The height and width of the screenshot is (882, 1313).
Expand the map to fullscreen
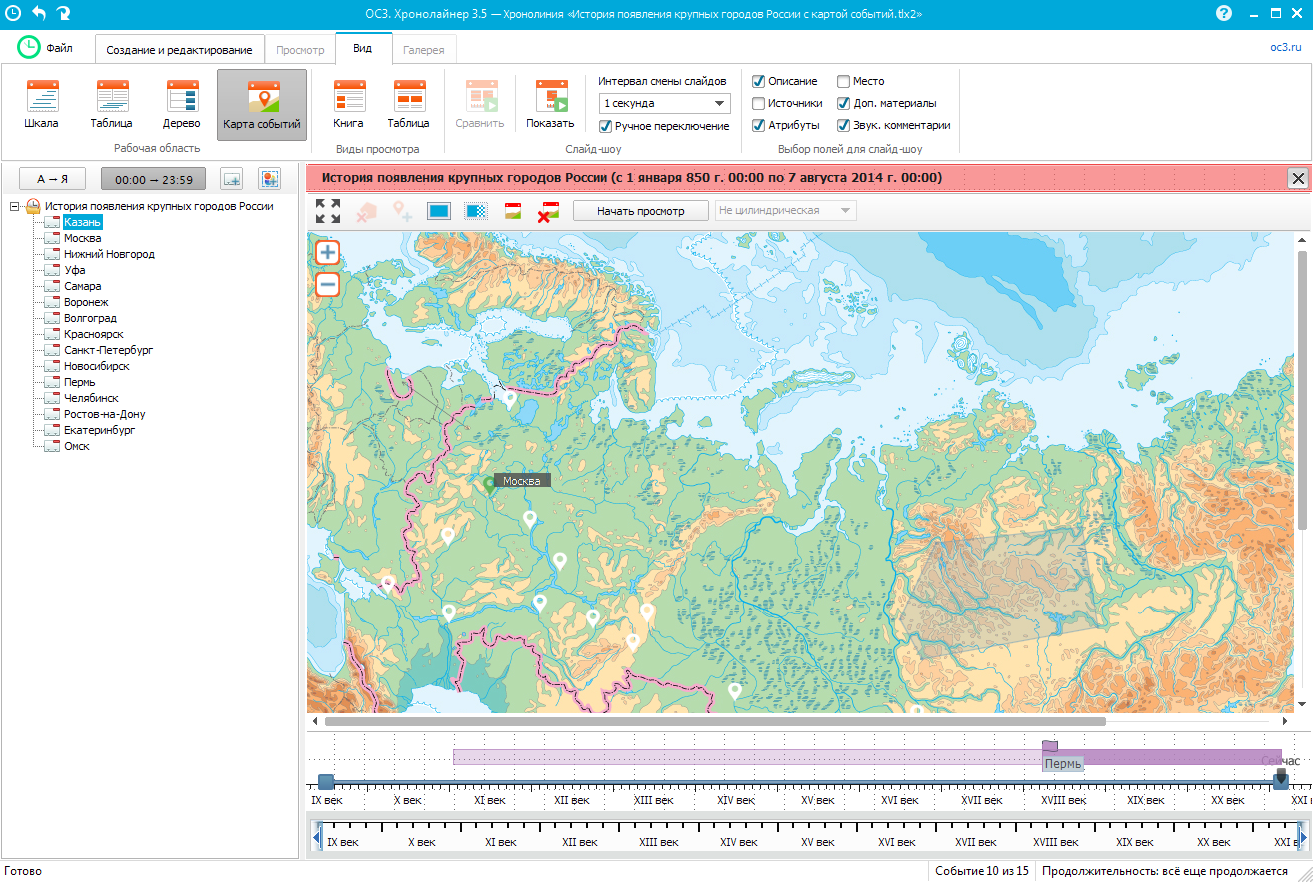click(x=327, y=211)
